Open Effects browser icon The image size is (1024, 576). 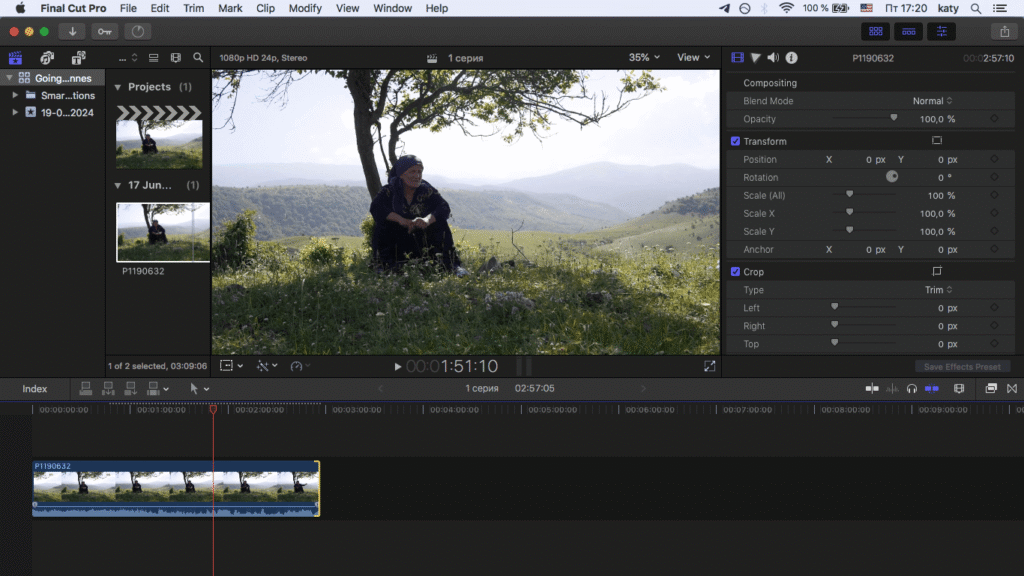tap(991, 389)
